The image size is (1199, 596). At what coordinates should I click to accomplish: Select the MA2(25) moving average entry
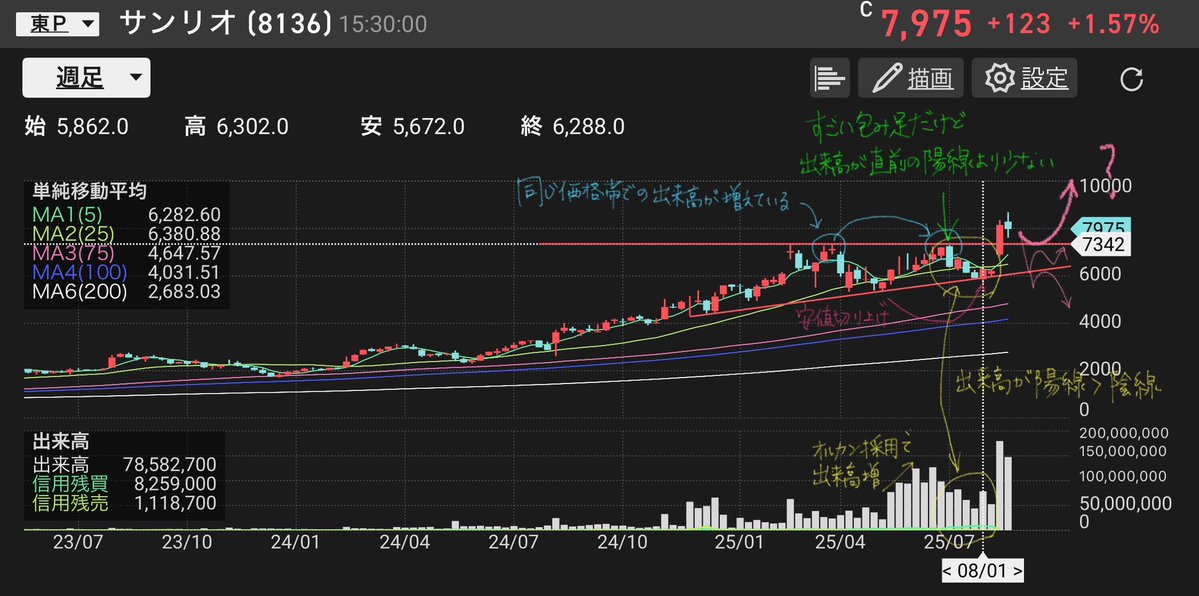coord(126,233)
